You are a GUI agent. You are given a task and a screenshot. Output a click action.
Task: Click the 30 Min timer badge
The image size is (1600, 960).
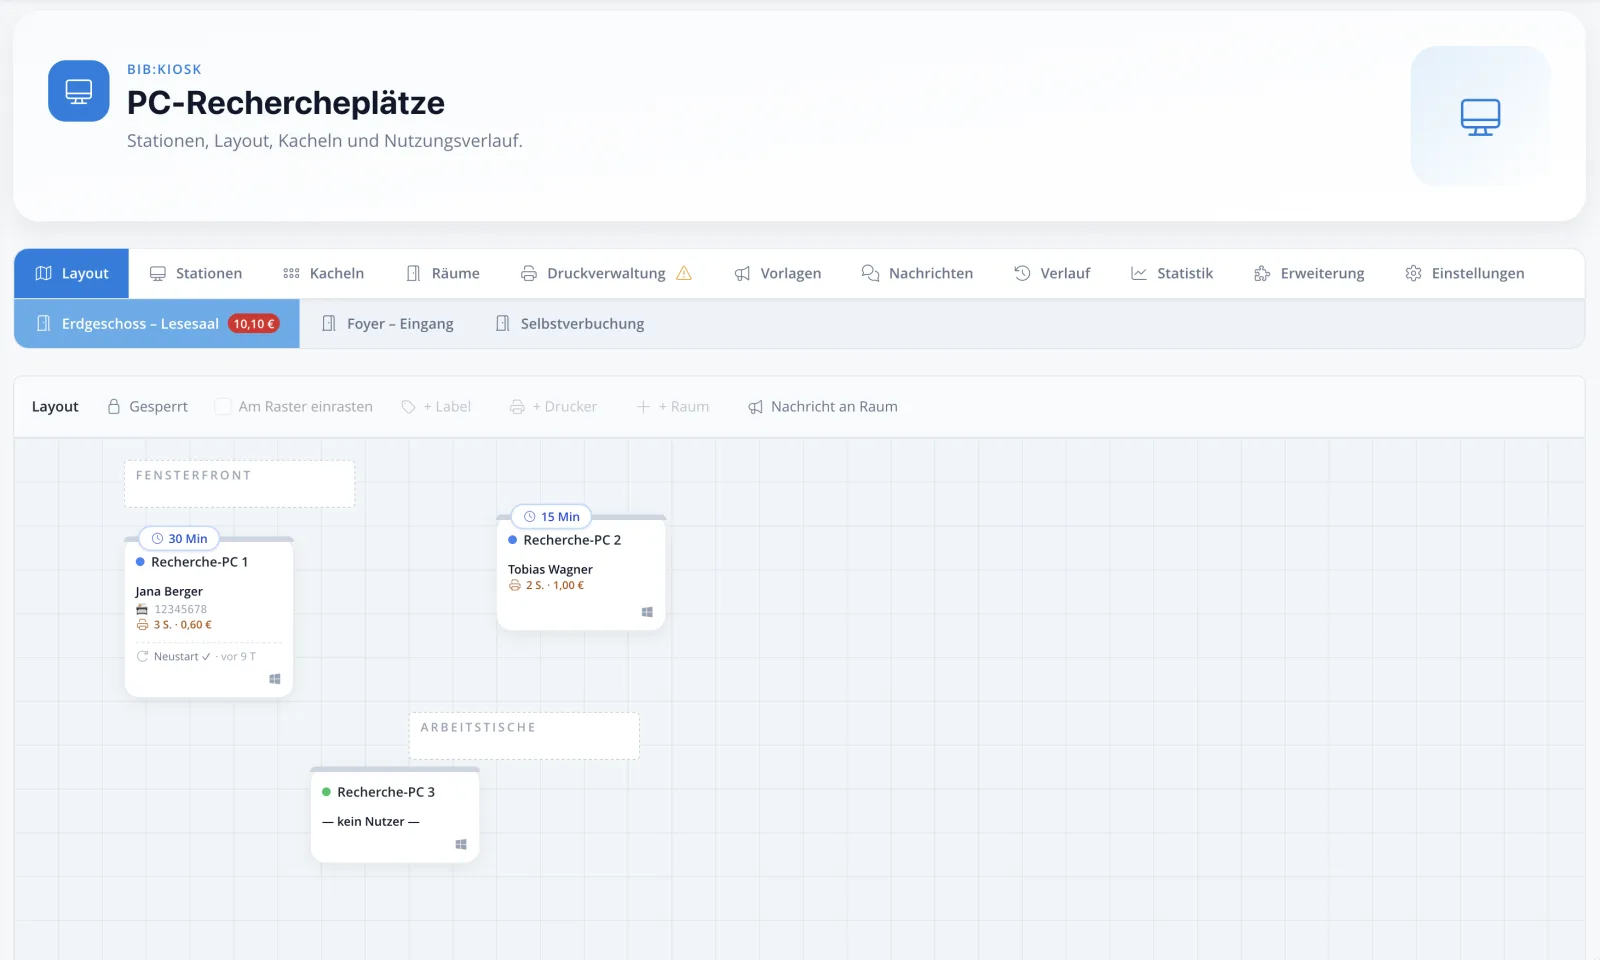tap(179, 539)
